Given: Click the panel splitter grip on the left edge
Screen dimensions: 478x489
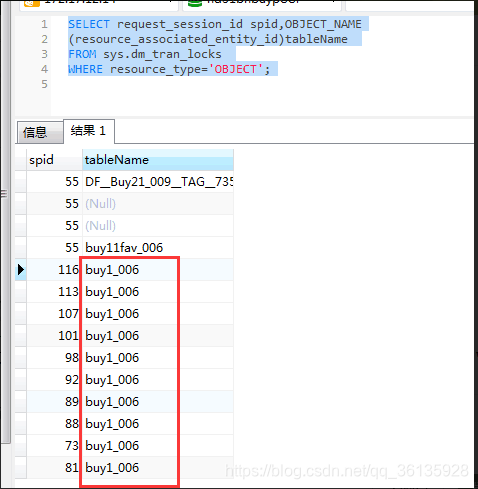Looking at the screenshot, I should pyautogui.click(x=4, y=193).
